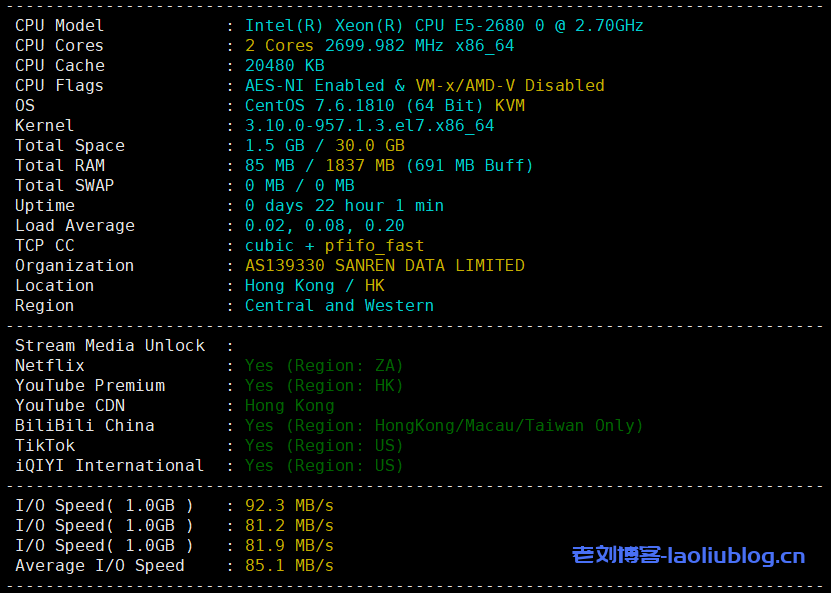Select the BiliBili China unlock result
The height and width of the screenshot is (593, 831).
tap(444, 426)
